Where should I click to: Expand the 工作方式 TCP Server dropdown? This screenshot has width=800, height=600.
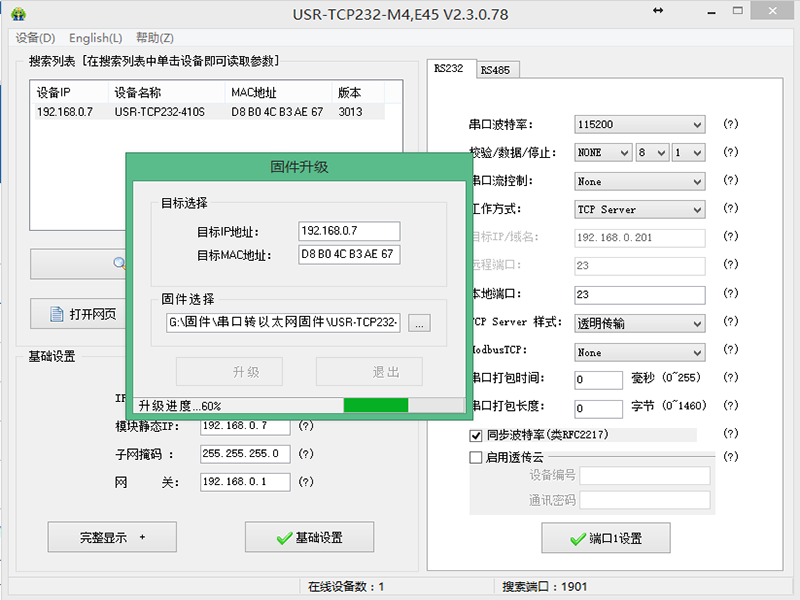[640, 210]
